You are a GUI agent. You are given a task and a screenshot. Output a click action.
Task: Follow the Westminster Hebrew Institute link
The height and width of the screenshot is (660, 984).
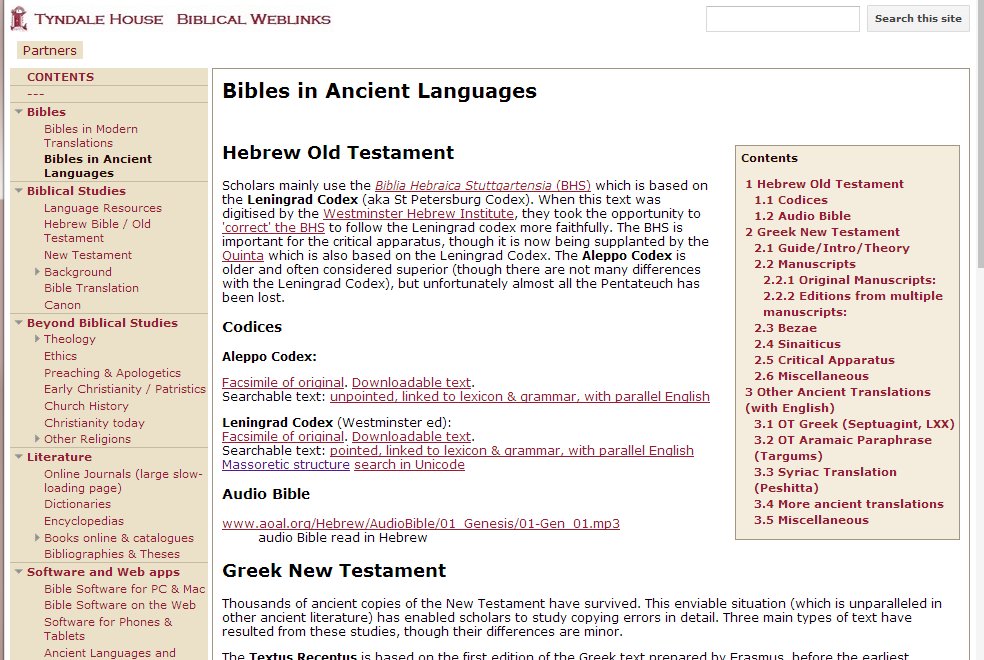click(419, 214)
